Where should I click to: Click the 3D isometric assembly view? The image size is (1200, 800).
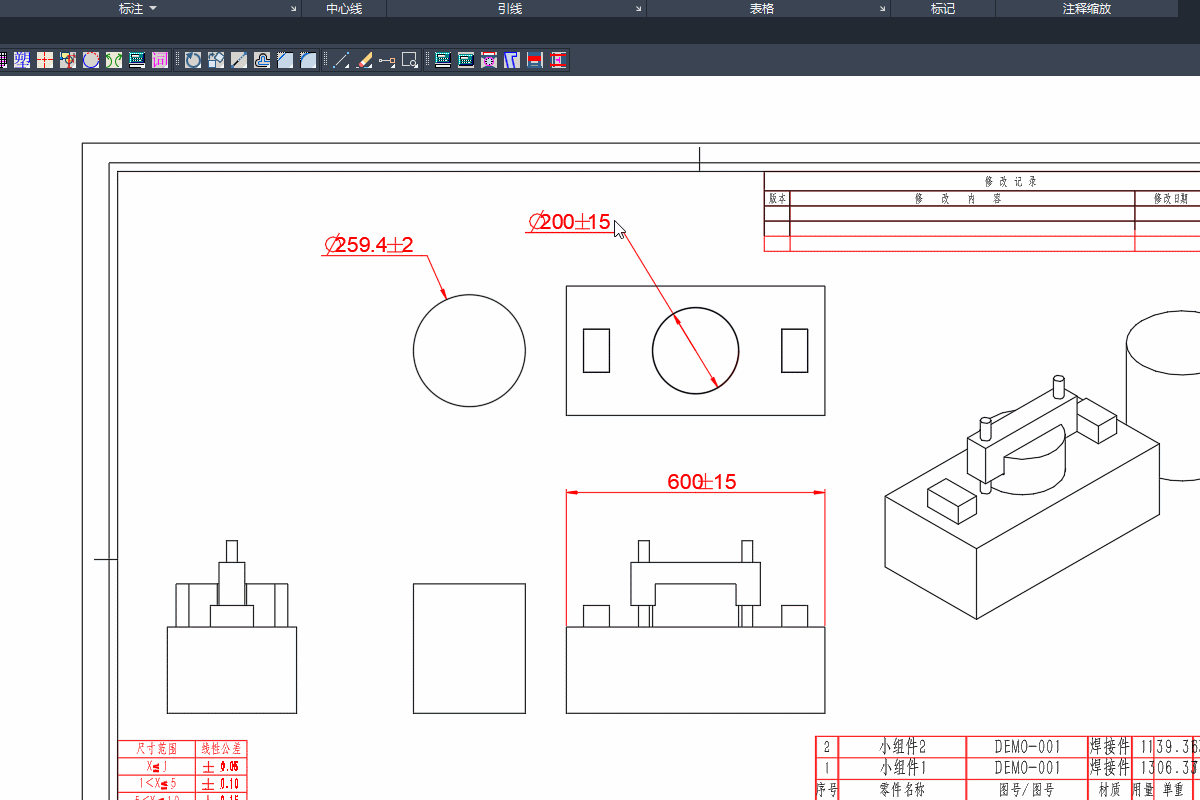coord(1022,495)
